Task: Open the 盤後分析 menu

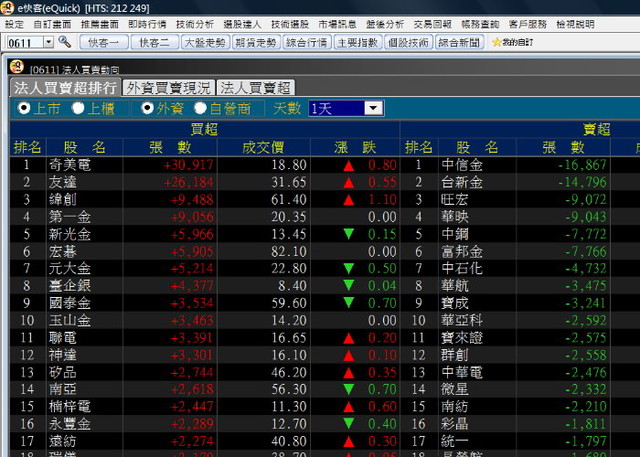Action: click(x=385, y=24)
